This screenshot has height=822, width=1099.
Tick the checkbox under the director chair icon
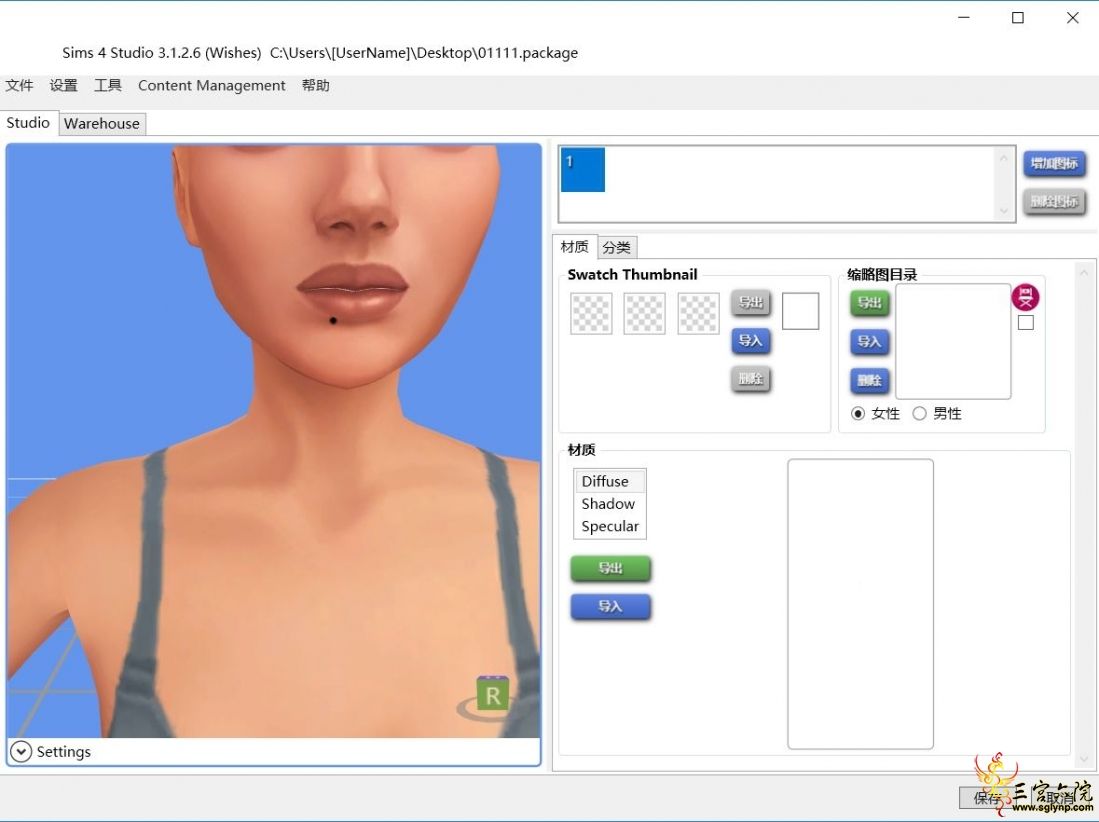tap(1025, 322)
